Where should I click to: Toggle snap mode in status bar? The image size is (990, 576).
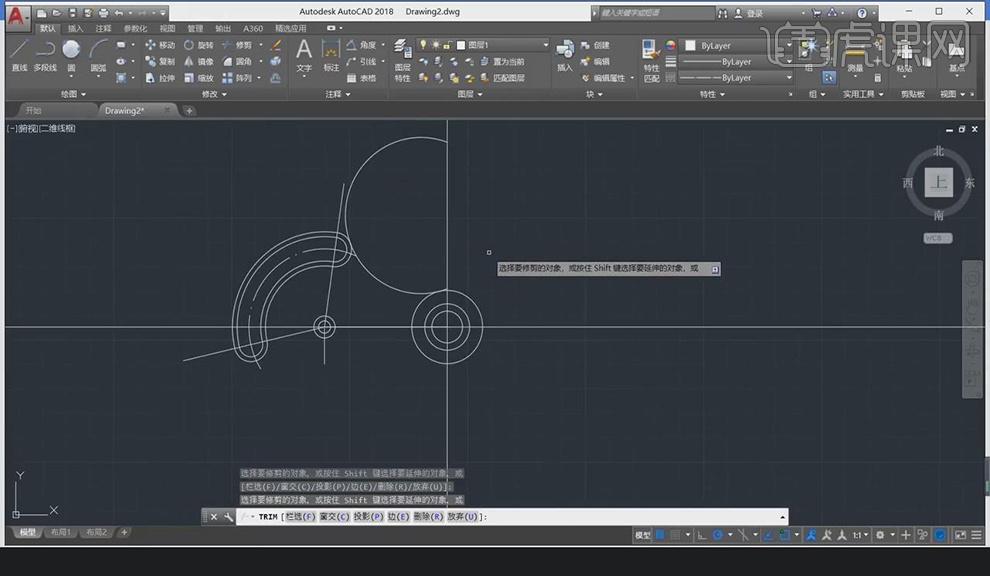[x=675, y=535]
